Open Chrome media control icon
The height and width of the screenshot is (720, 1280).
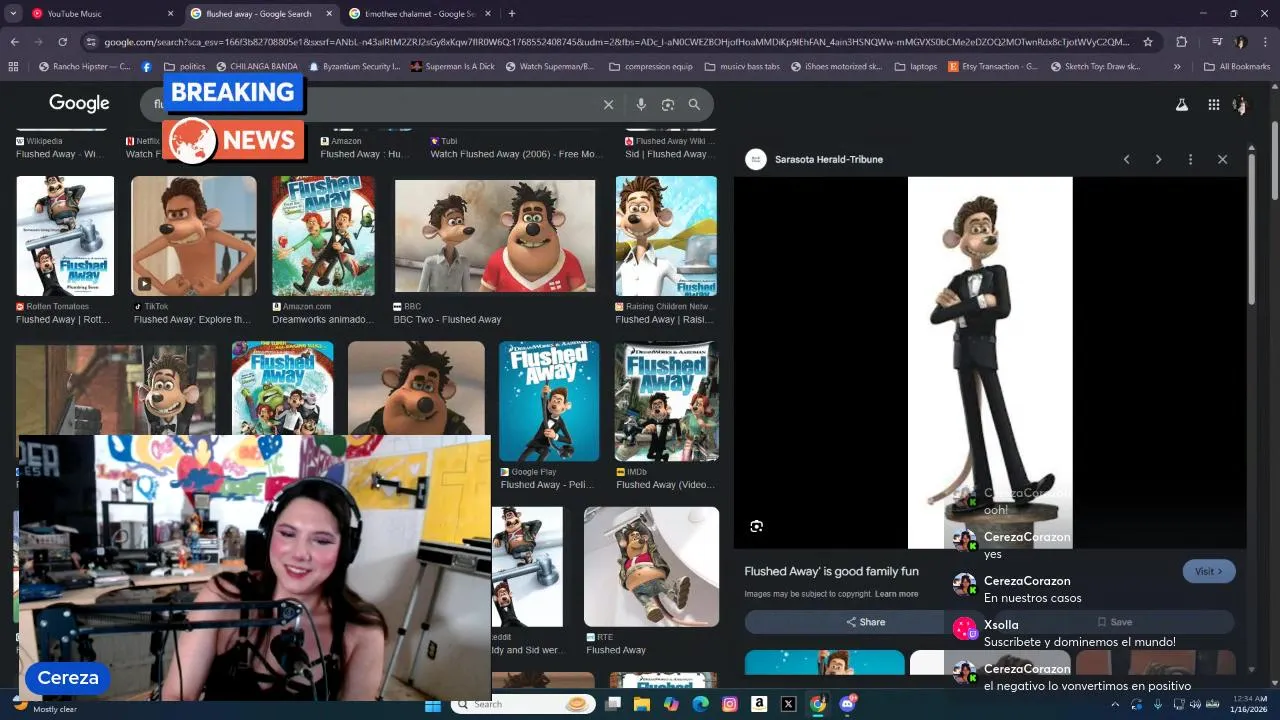pos(1217,42)
